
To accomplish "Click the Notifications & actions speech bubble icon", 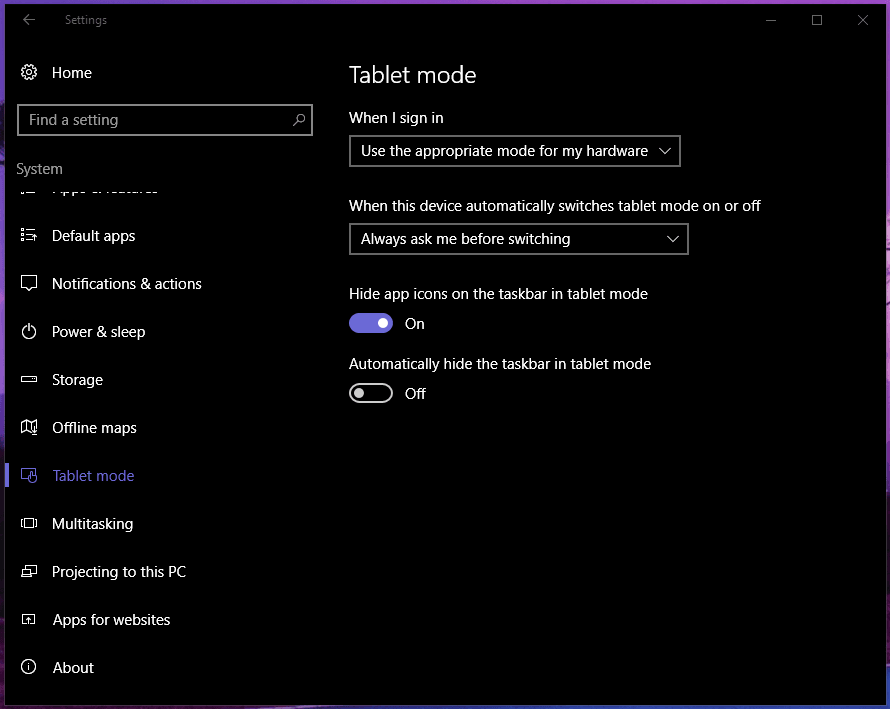I will 29,284.
